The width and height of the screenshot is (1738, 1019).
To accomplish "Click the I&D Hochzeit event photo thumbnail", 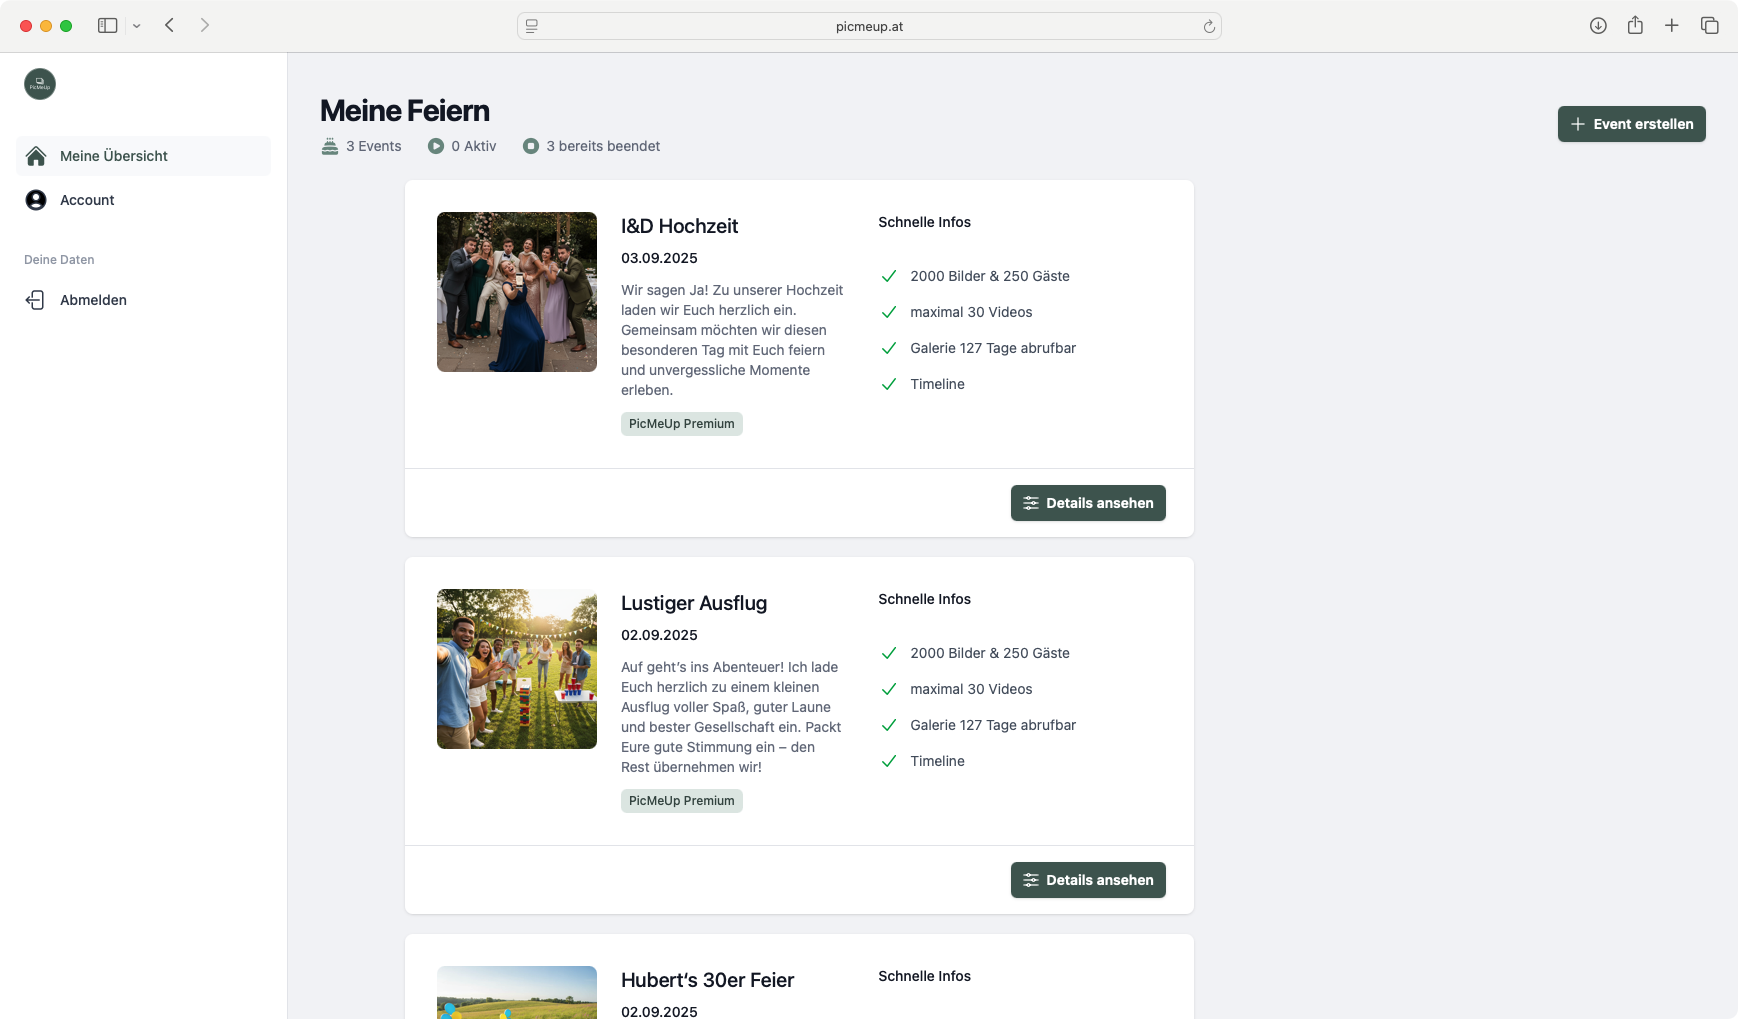I will (x=516, y=291).
